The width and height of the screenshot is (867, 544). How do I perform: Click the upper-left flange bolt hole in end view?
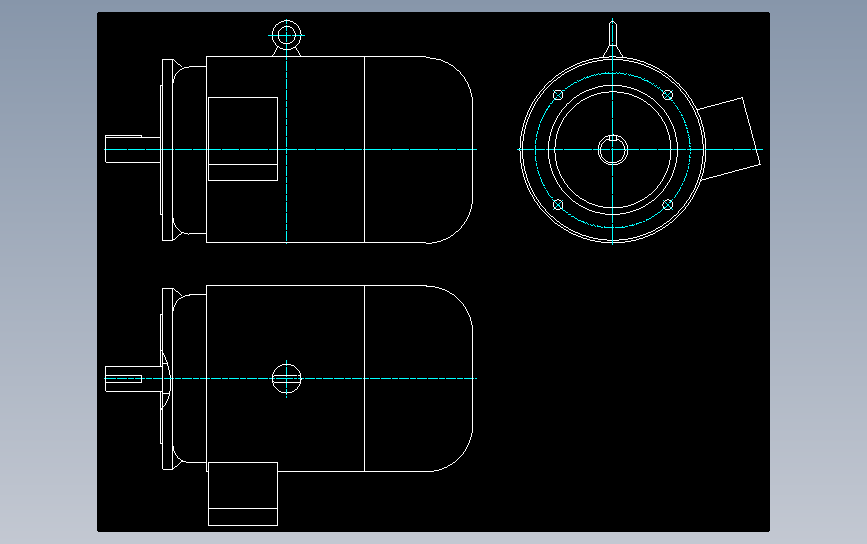tap(558, 95)
